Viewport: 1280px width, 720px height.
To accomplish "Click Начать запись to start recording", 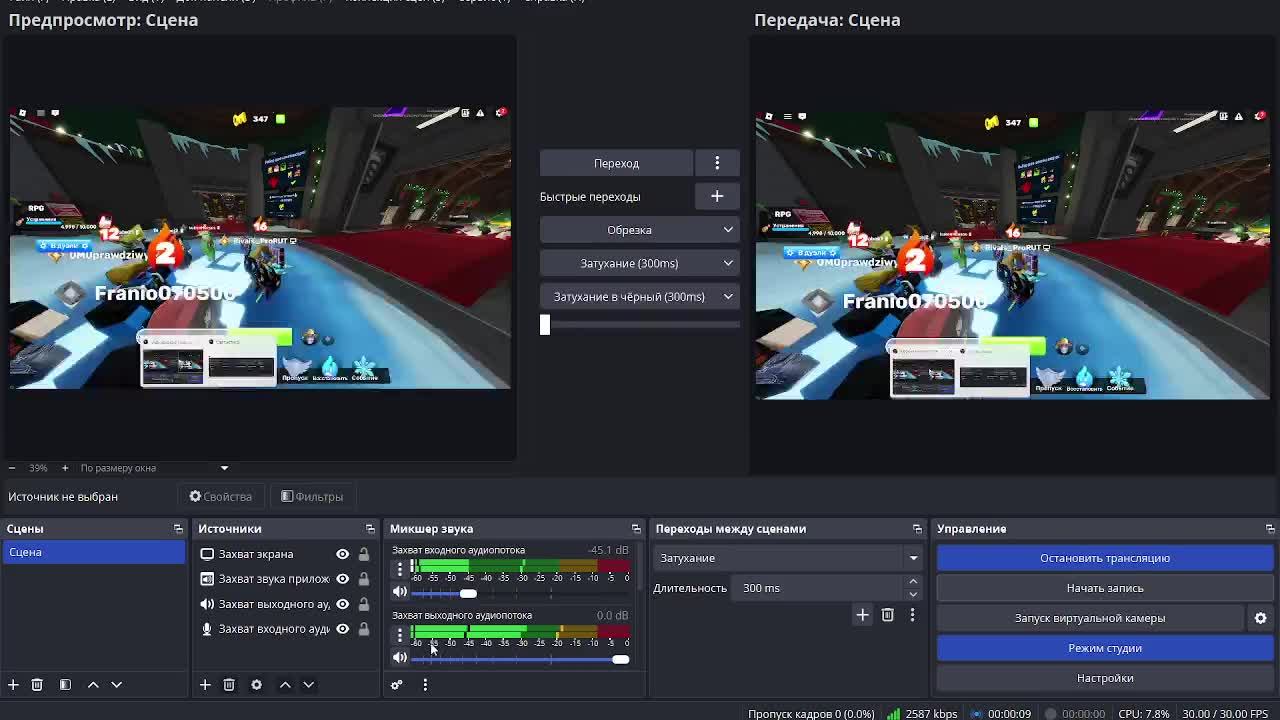I will tap(1105, 588).
